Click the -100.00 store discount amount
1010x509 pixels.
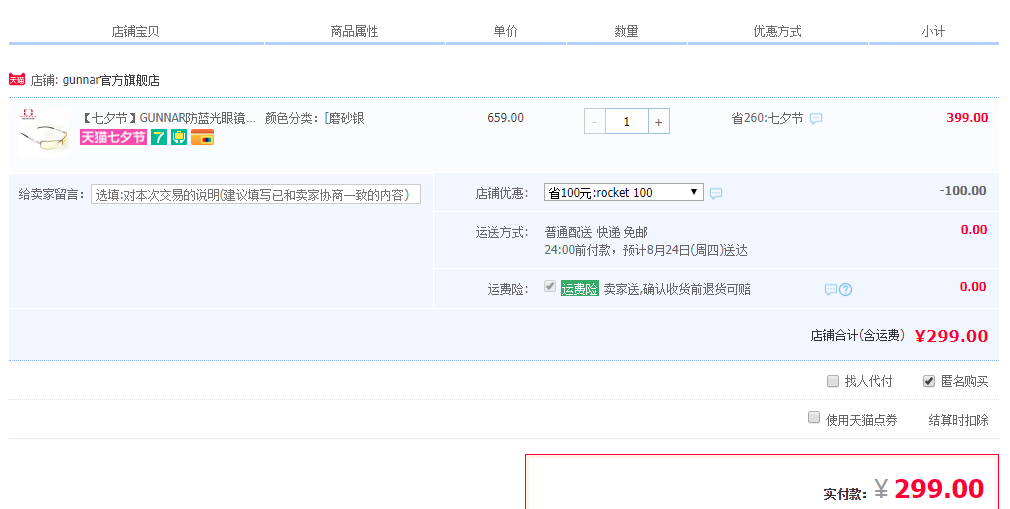click(x=963, y=191)
